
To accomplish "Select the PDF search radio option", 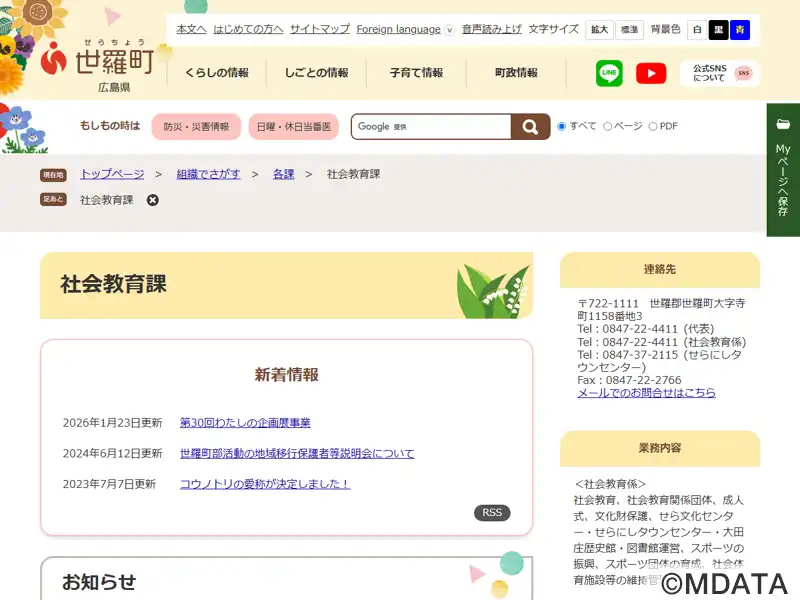I will click(653, 127).
